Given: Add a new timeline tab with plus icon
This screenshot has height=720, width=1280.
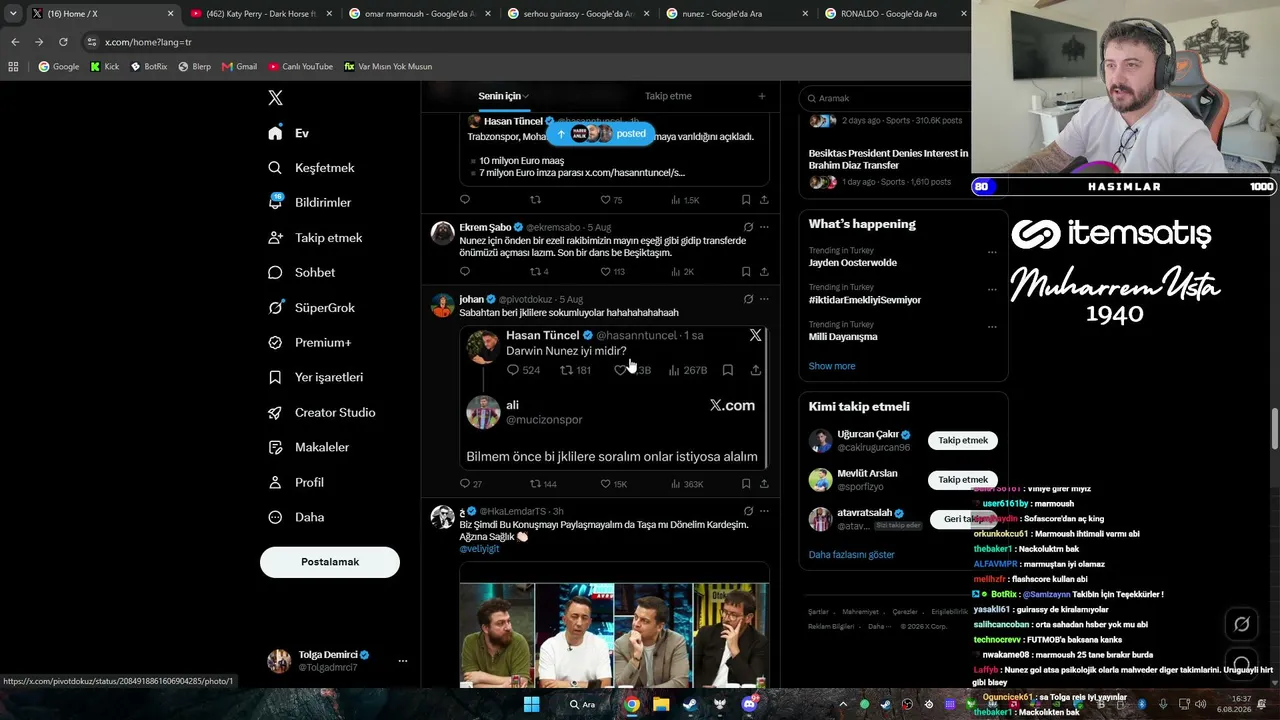Looking at the screenshot, I should [x=761, y=96].
